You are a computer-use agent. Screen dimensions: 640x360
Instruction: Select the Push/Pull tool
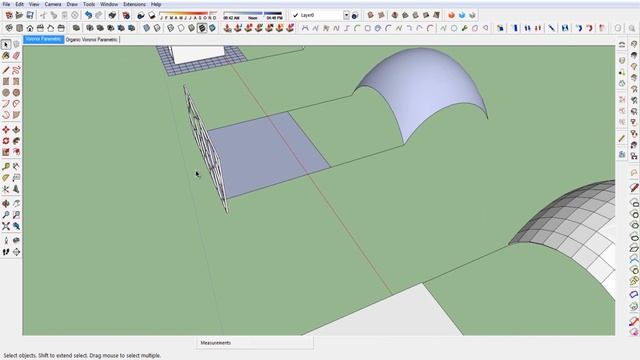pos(16,130)
